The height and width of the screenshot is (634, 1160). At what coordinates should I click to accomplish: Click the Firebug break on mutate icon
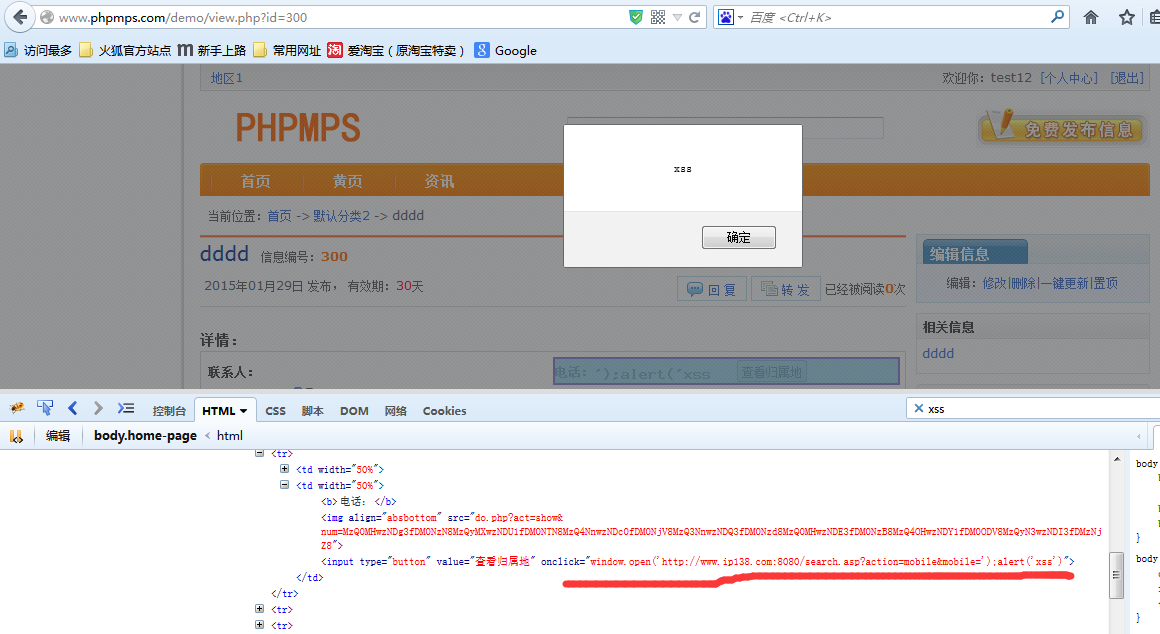[16, 436]
